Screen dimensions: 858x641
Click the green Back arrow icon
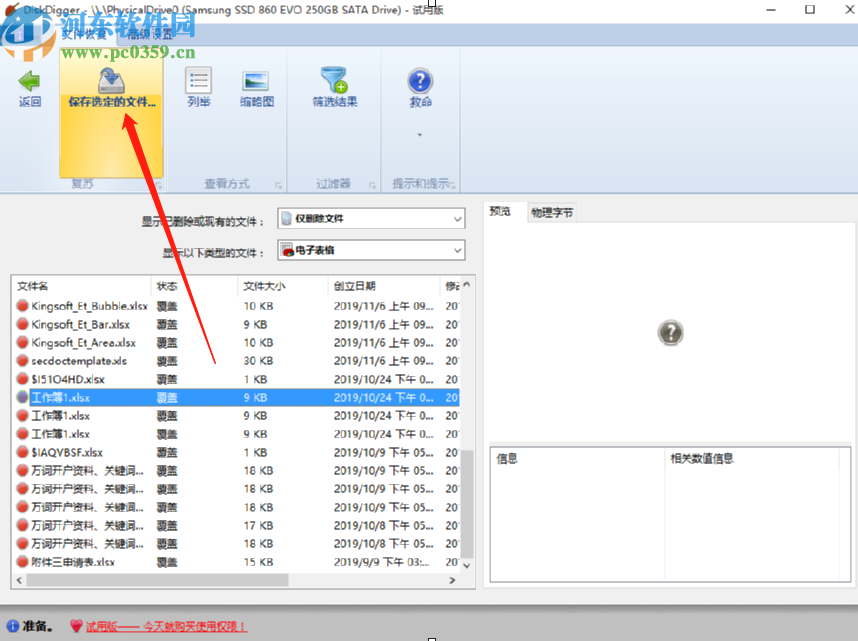[29, 81]
